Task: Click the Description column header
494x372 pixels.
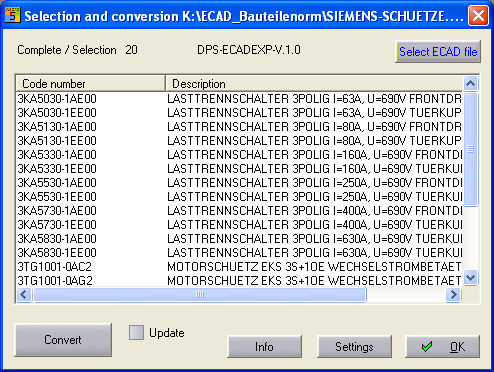Action: 314,83
